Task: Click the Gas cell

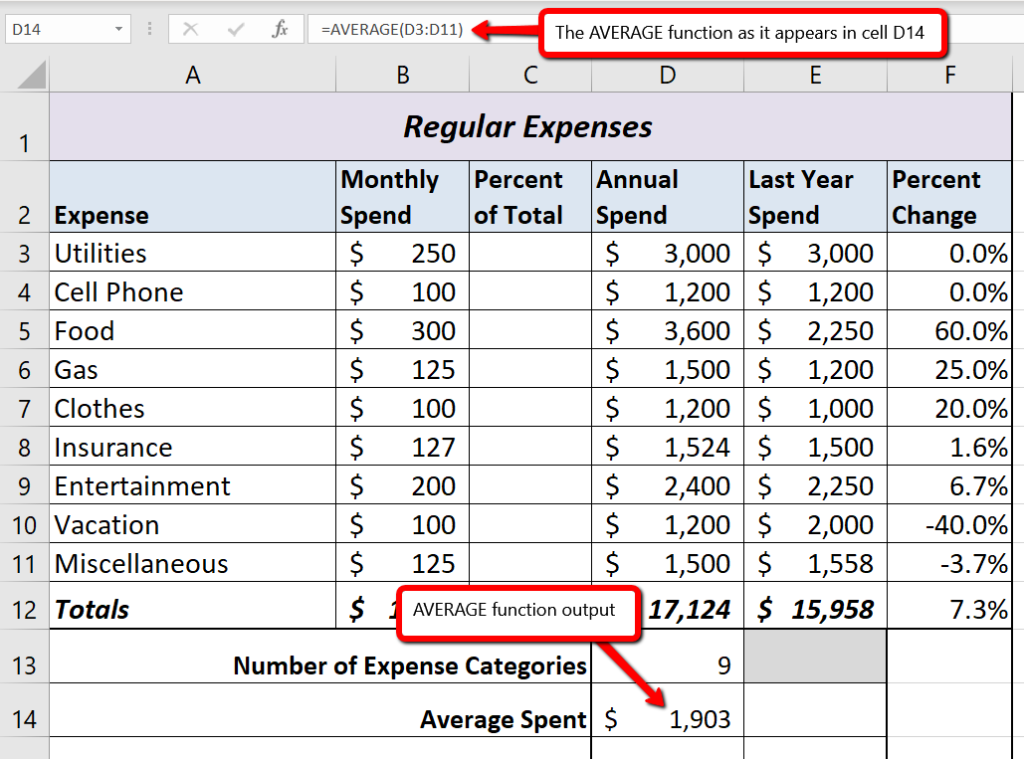Action: tap(193, 368)
